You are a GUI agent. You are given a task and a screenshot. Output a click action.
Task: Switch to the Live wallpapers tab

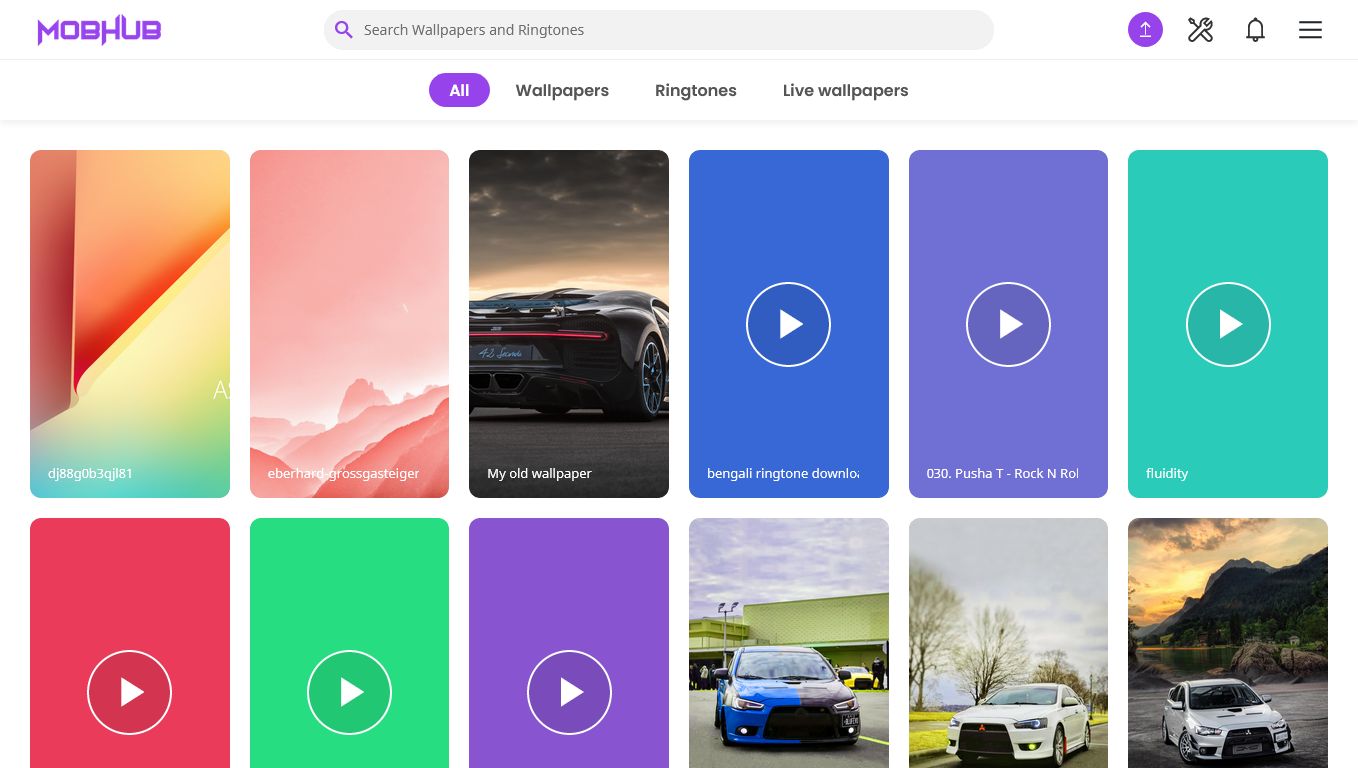(x=845, y=90)
